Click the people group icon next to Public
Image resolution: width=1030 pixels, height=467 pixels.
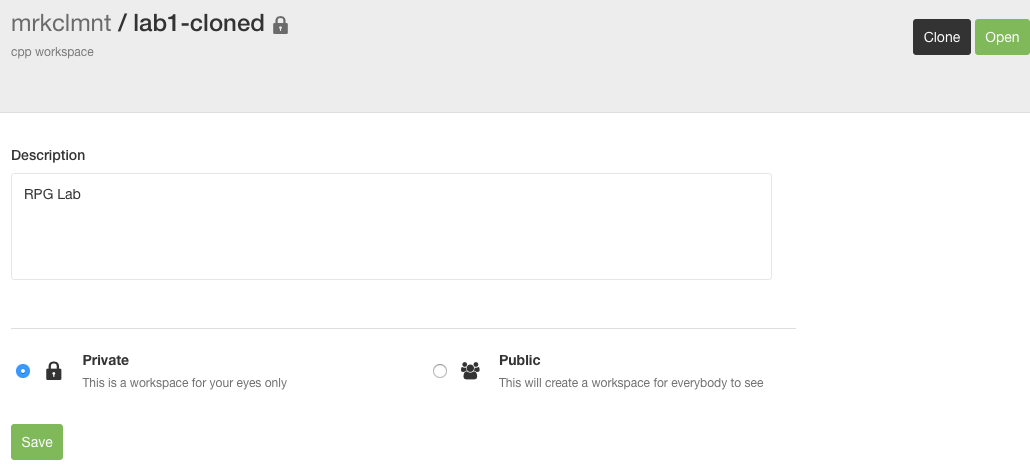pyautogui.click(x=470, y=371)
